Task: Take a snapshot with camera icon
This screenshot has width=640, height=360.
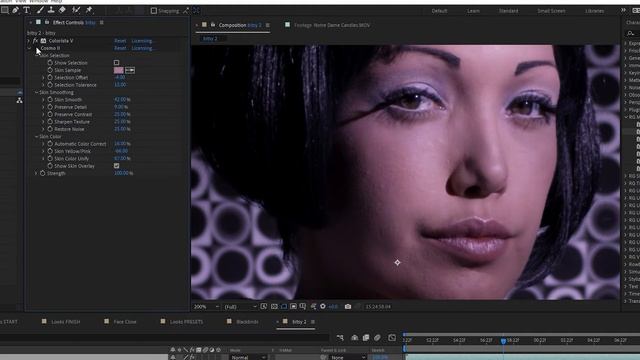Action: tap(348, 307)
